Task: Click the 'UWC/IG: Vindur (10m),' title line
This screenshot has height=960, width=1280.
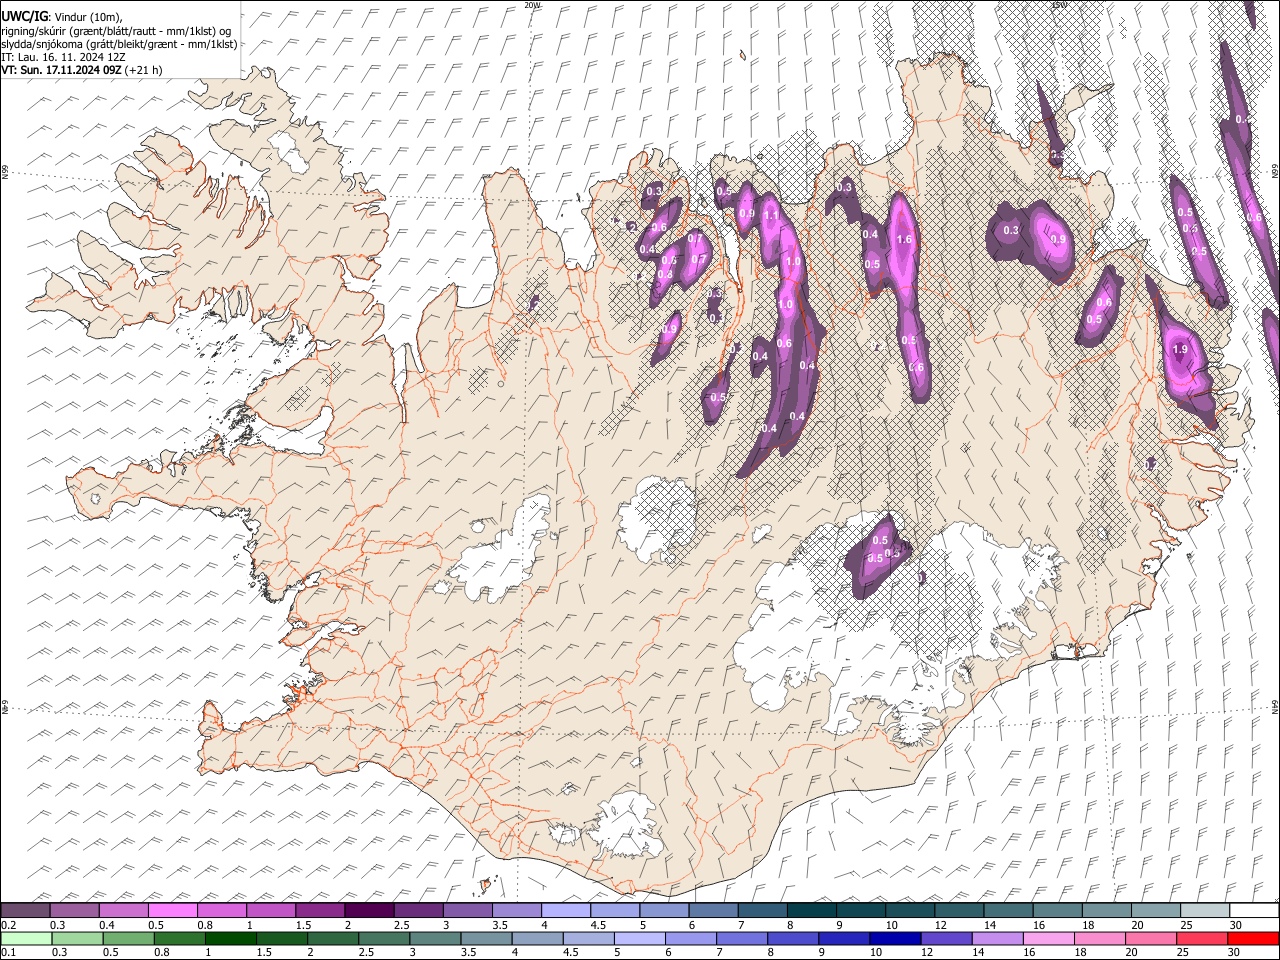Action: pyautogui.click(x=62, y=16)
